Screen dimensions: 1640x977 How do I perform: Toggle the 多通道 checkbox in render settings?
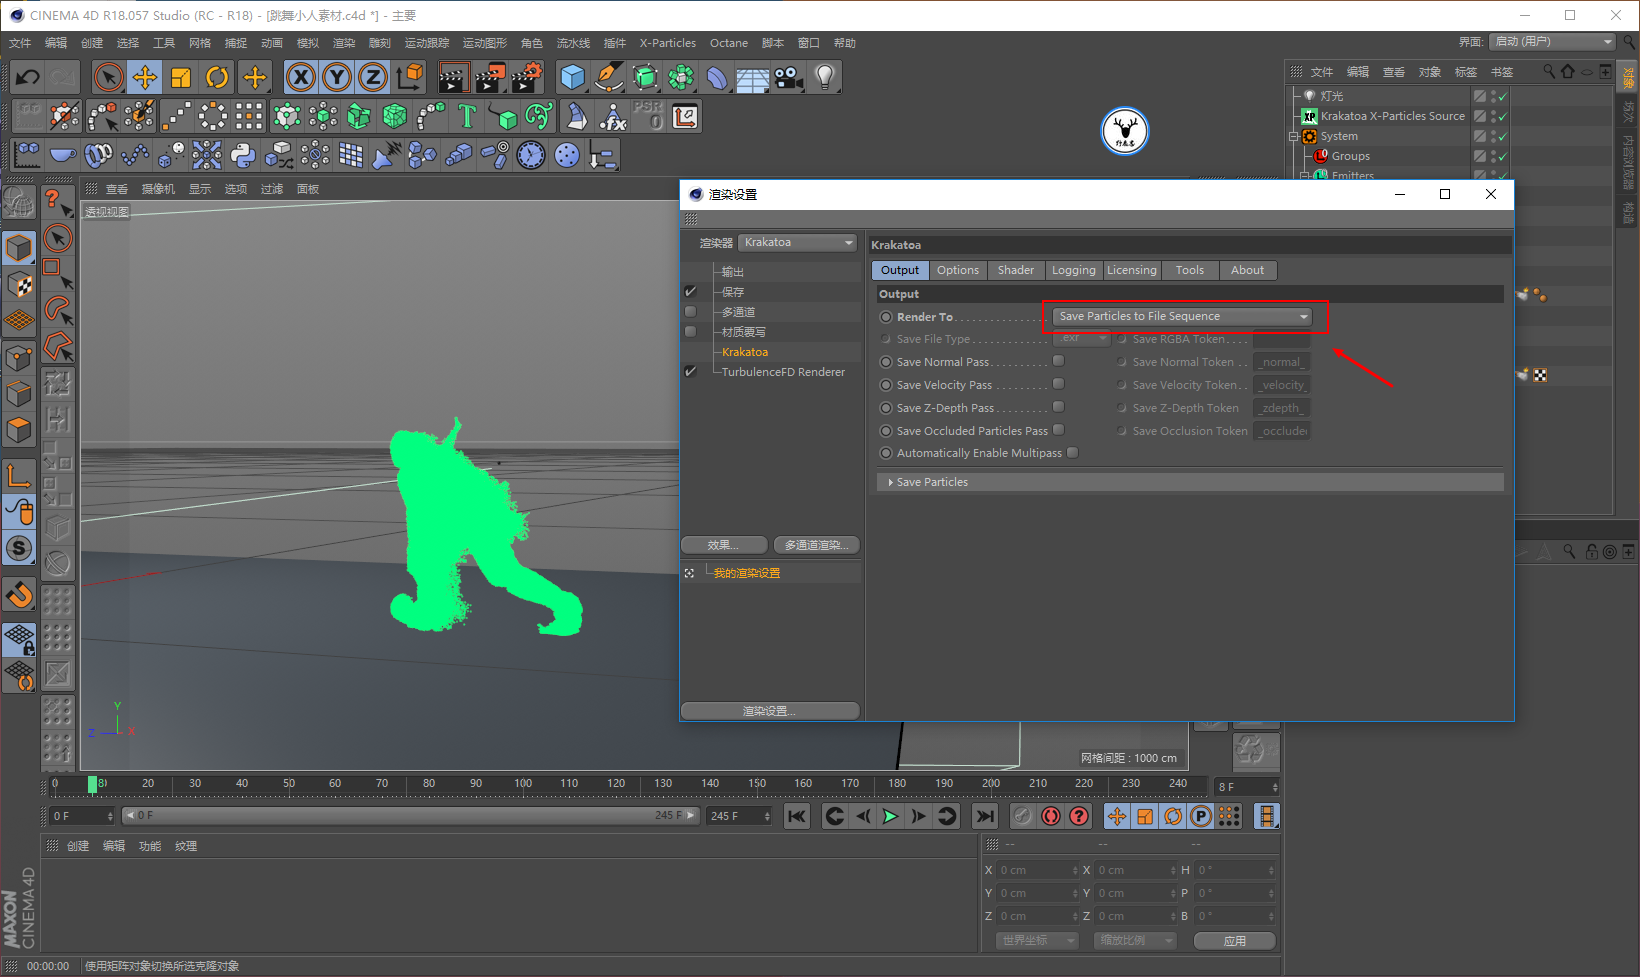pos(690,312)
